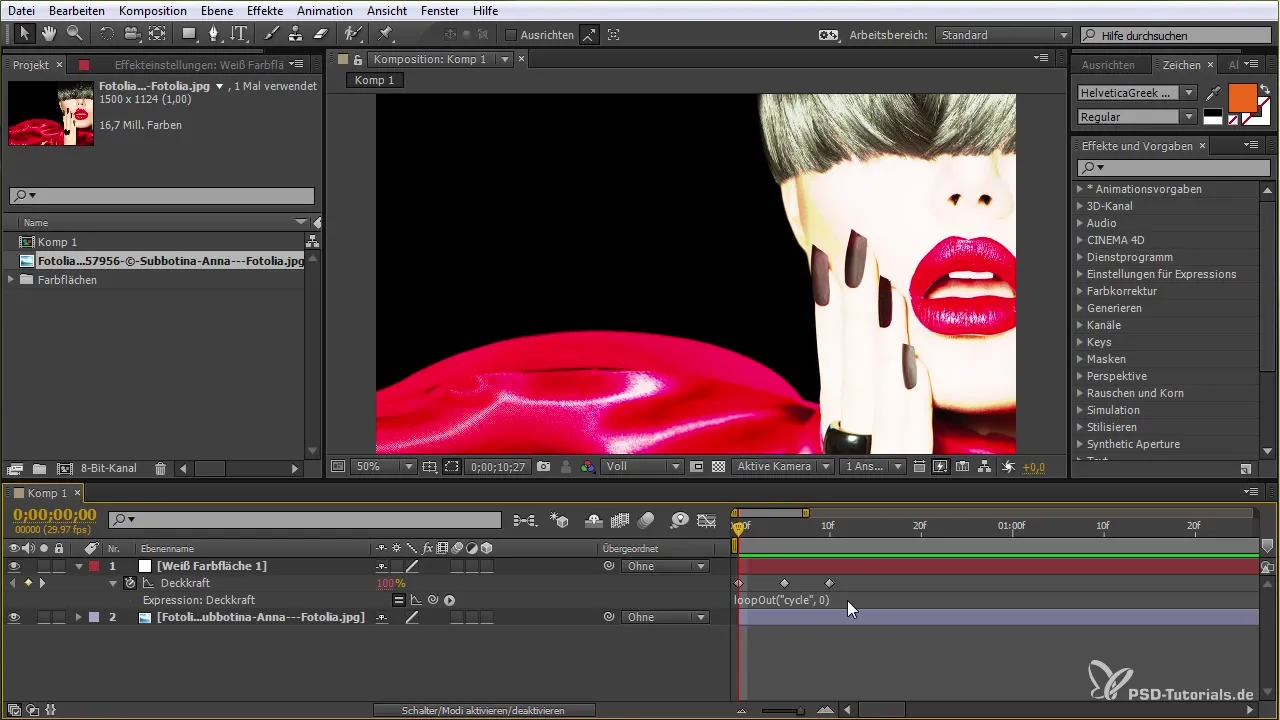Click the RGB channel display icon
1280x720 pixels.
(x=587, y=466)
